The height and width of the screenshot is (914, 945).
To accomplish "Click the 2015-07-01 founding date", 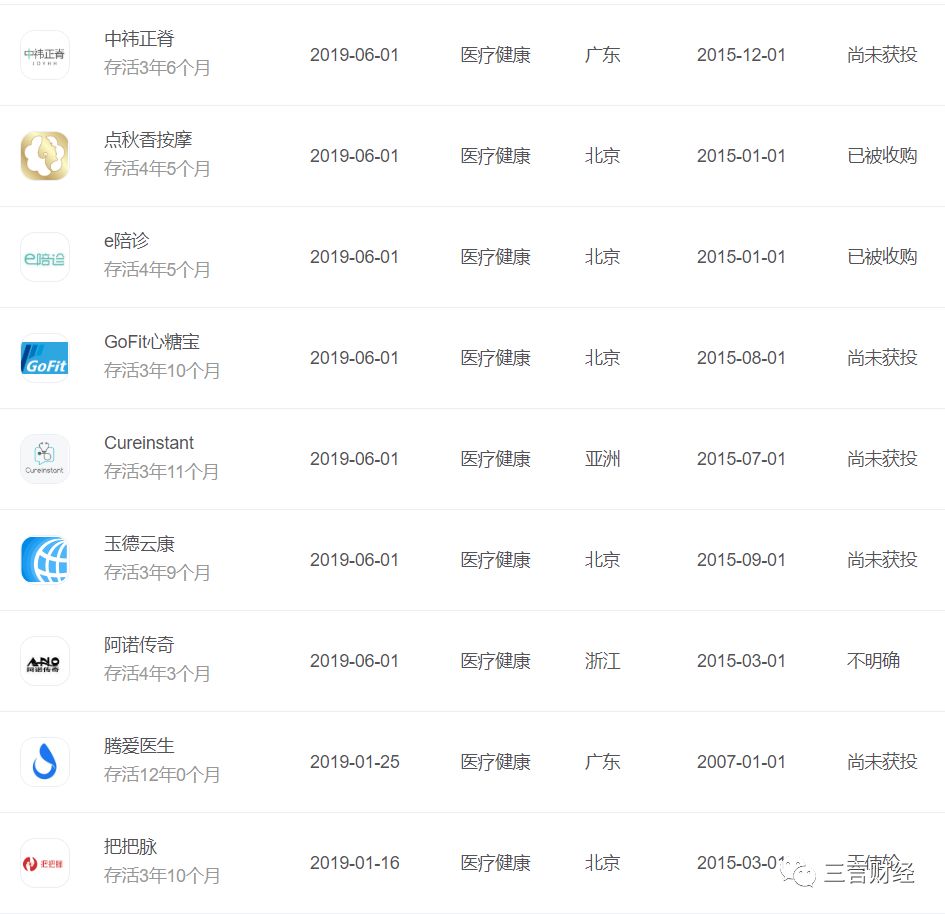I will (741, 459).
